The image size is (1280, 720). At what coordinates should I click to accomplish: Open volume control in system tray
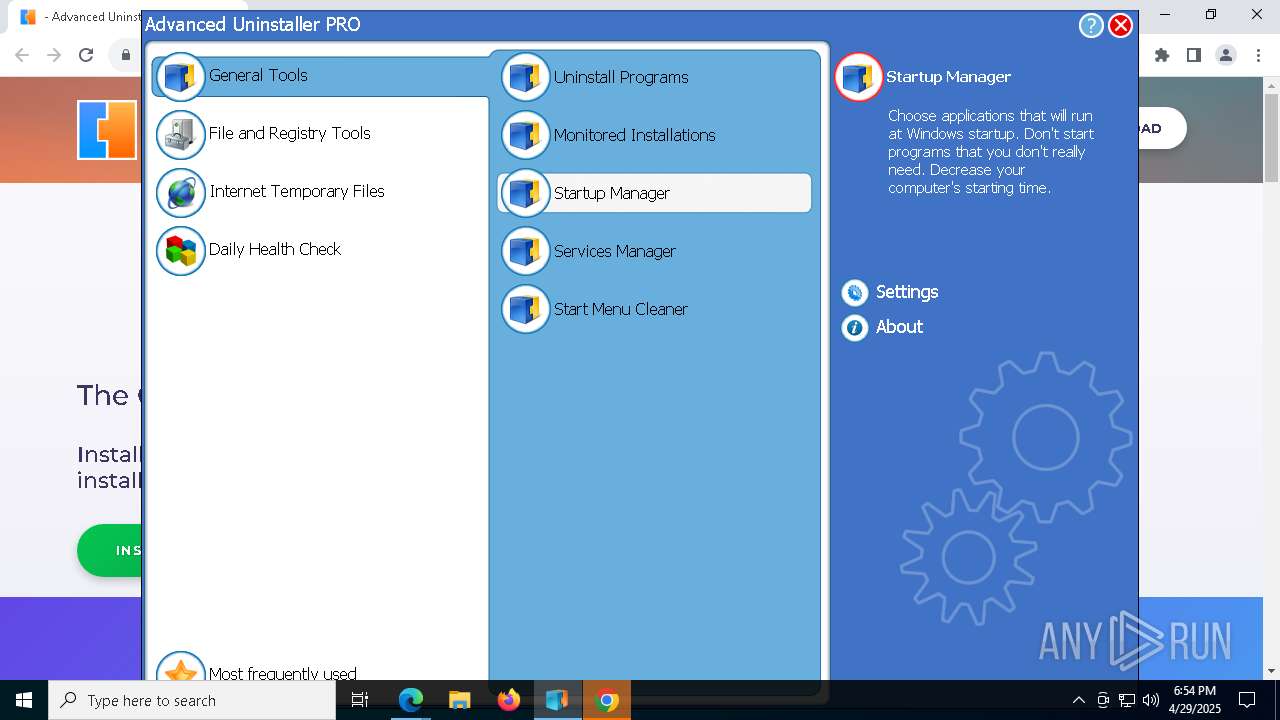pos(1151,700)
